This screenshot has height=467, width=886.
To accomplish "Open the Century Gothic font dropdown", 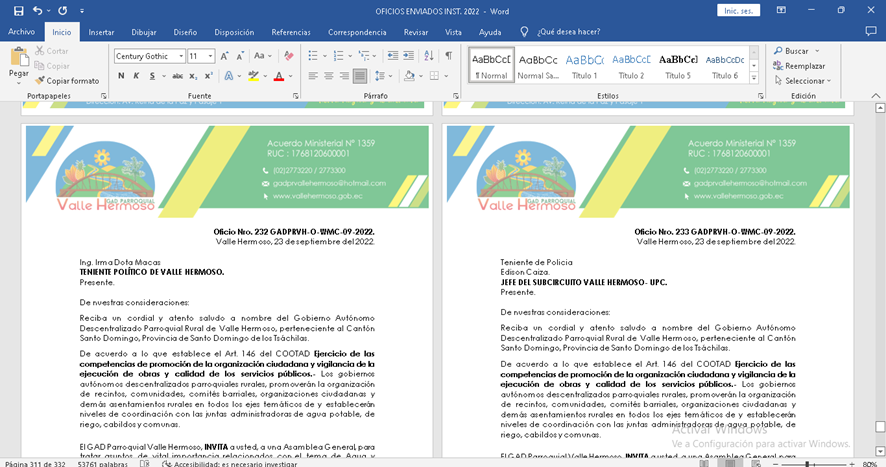I will 181,56.
